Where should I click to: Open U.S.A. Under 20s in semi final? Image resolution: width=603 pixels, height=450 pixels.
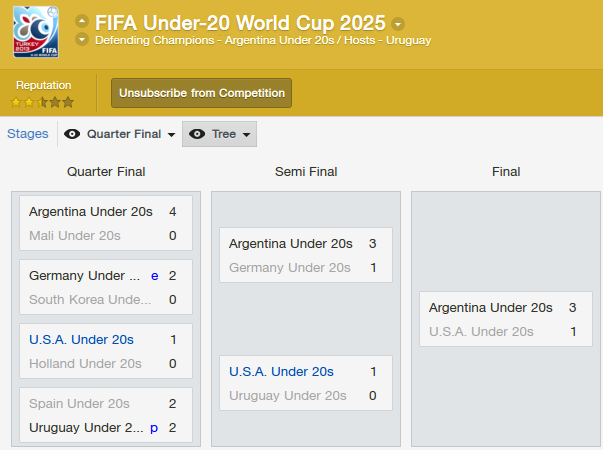click(282, 372)
